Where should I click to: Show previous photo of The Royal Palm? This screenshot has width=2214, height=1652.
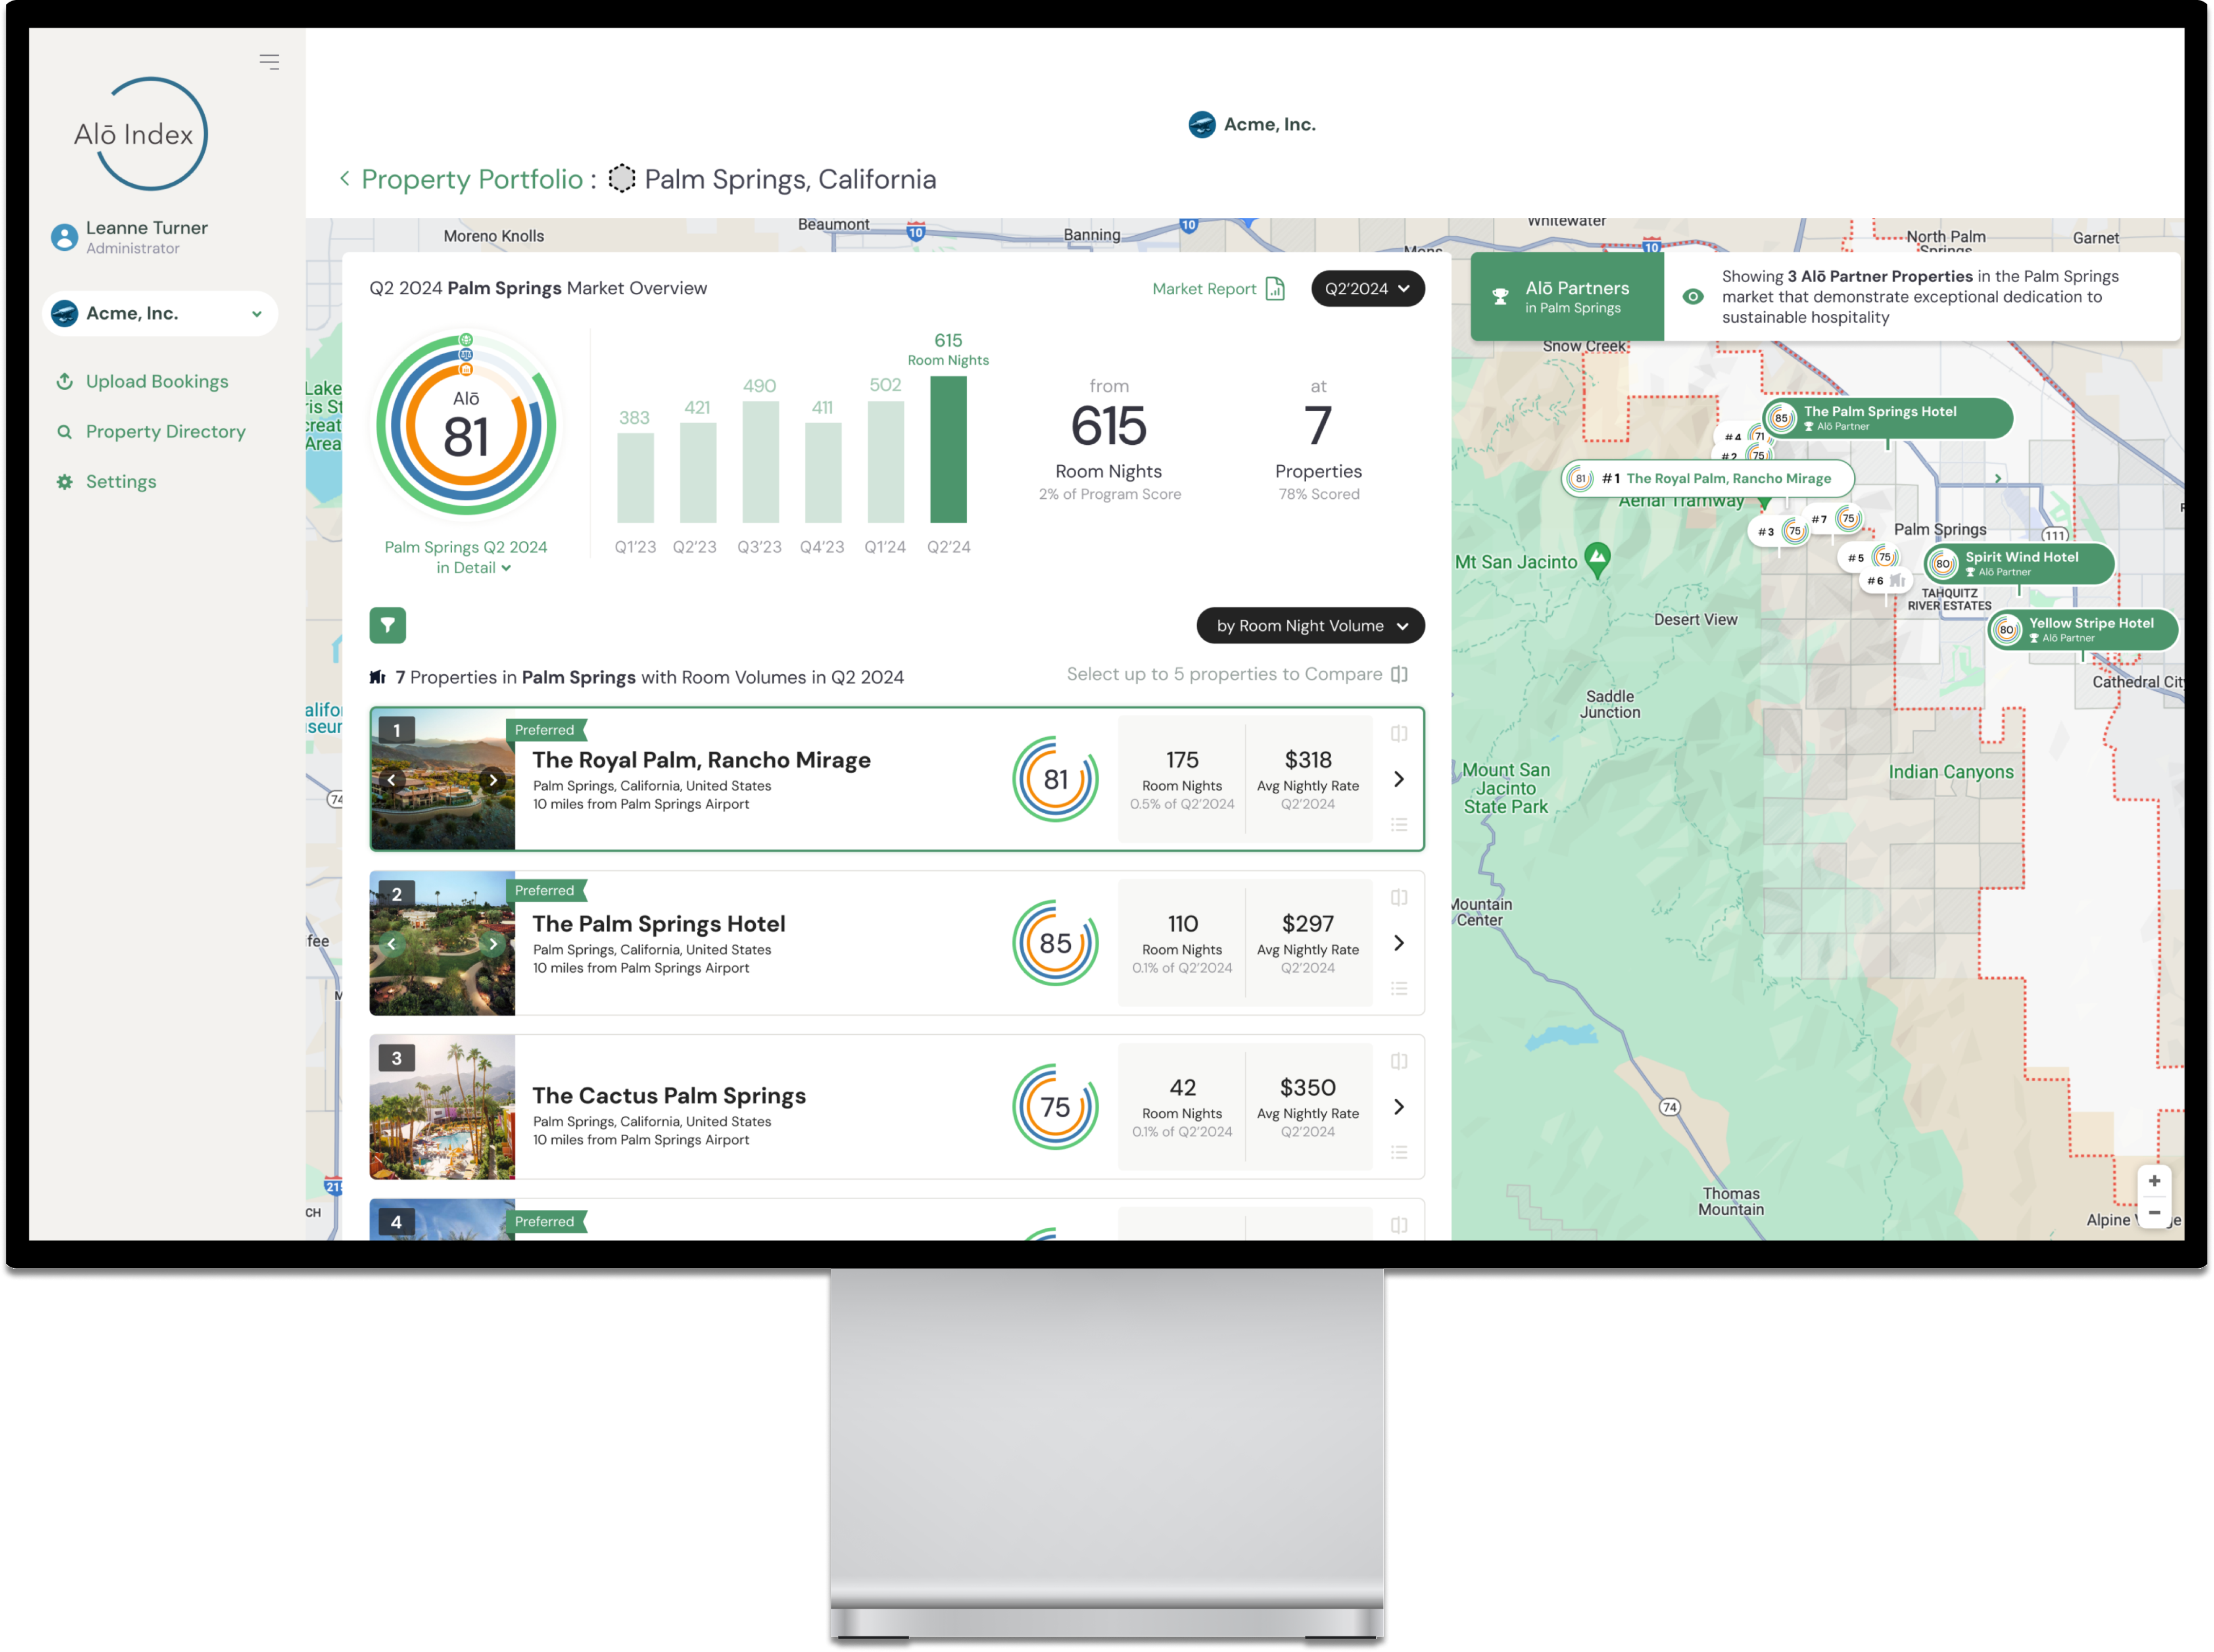point(392,780)
